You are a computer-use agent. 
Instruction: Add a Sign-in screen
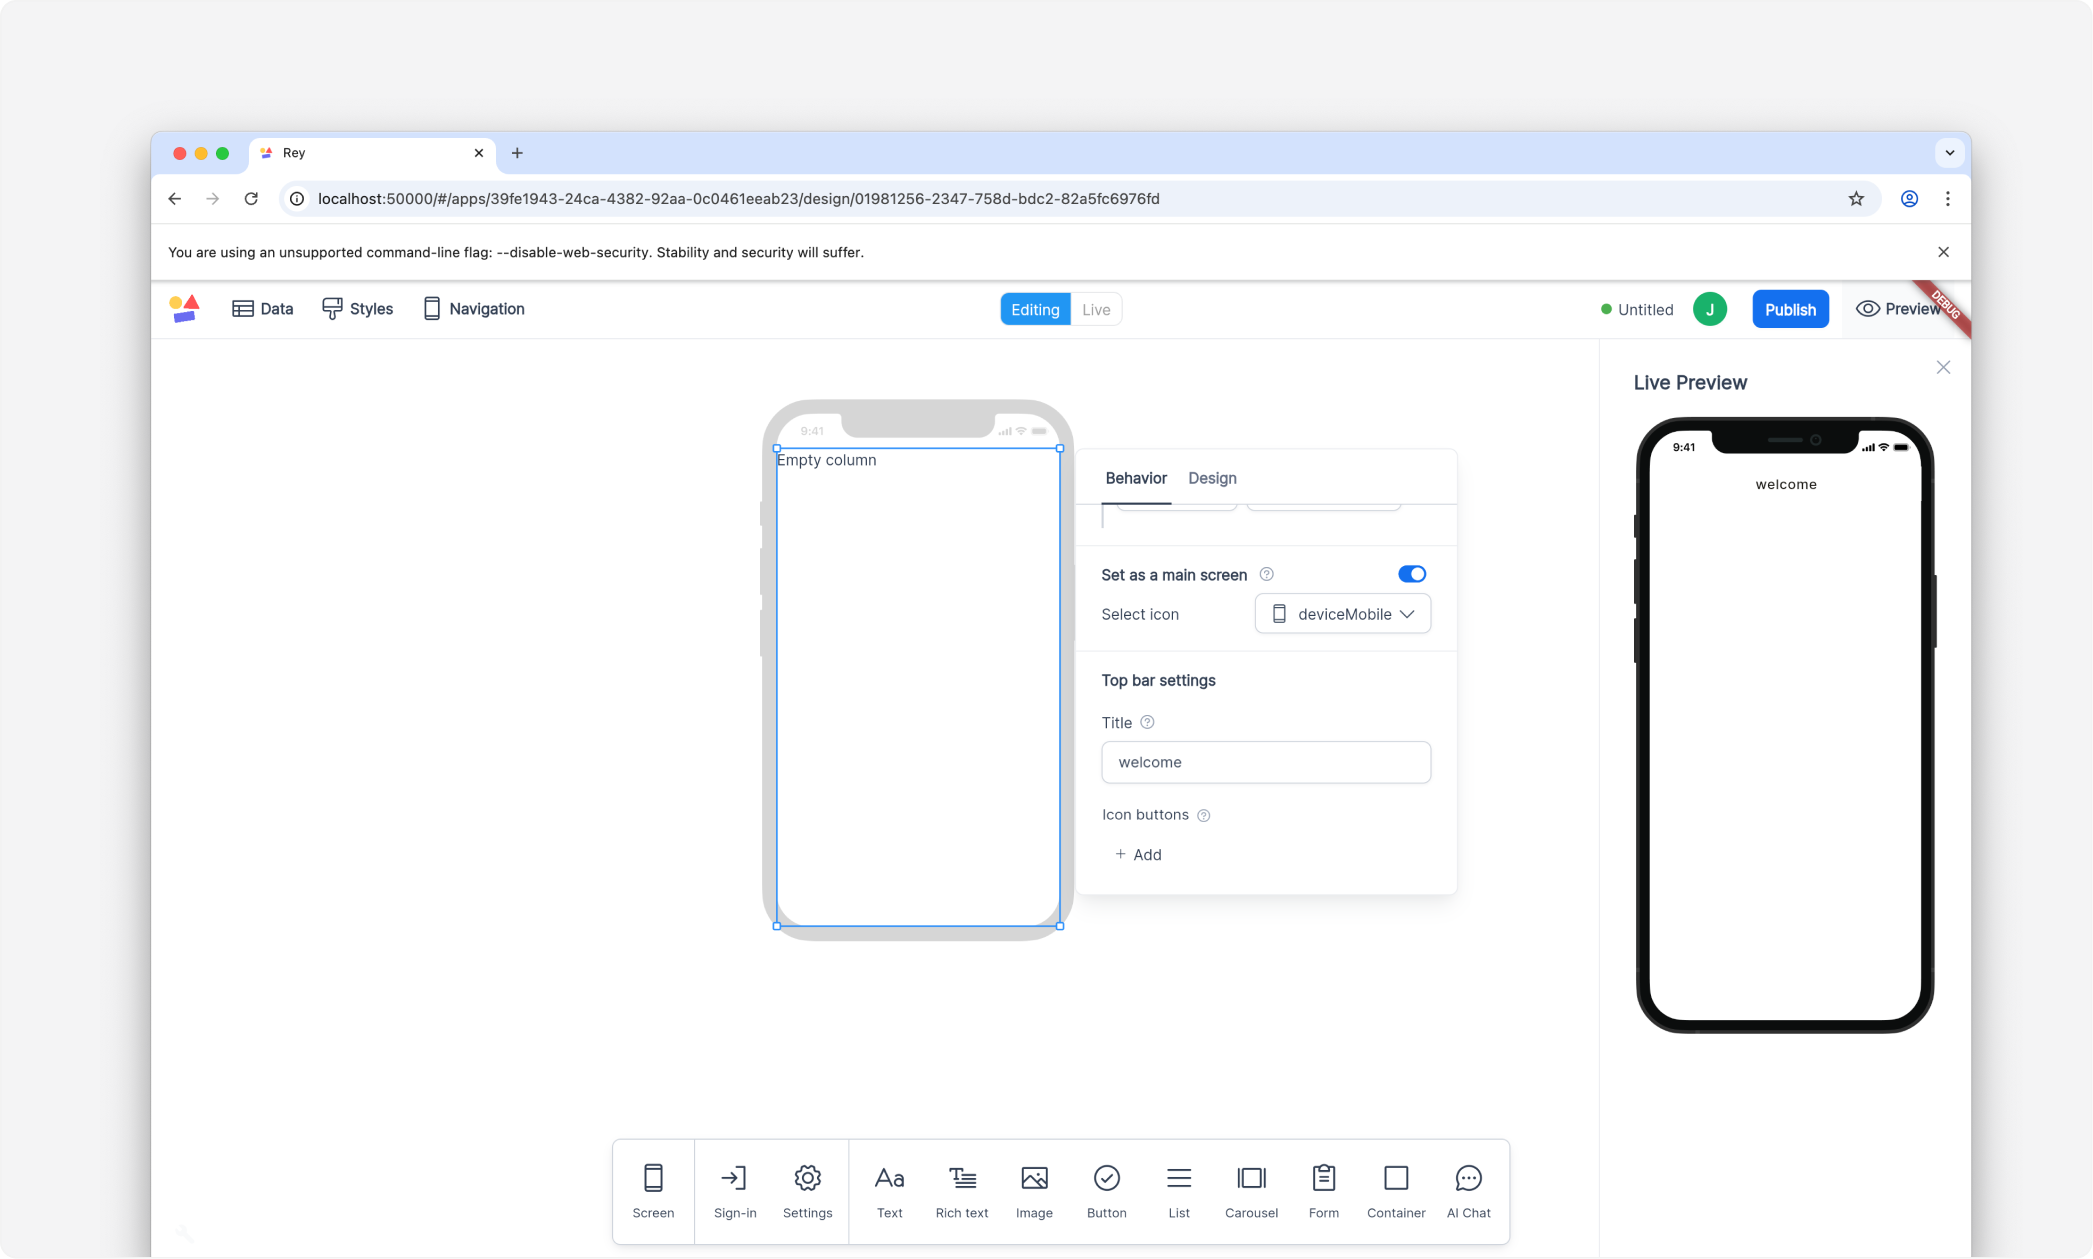(734, 1191)
